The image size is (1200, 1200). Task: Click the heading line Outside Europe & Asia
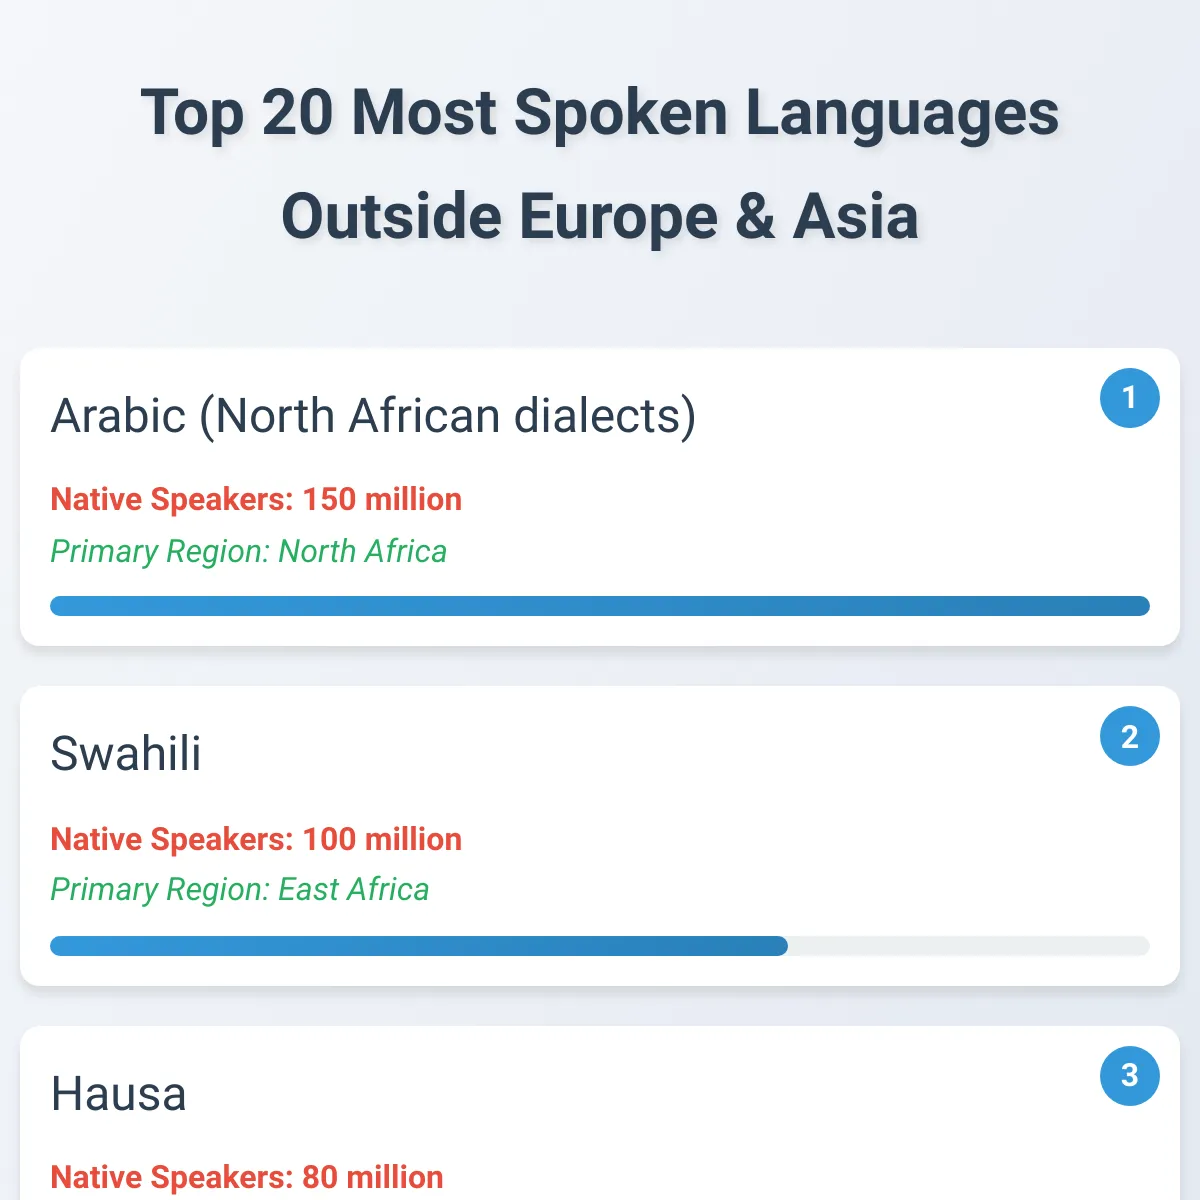point(600,216)
